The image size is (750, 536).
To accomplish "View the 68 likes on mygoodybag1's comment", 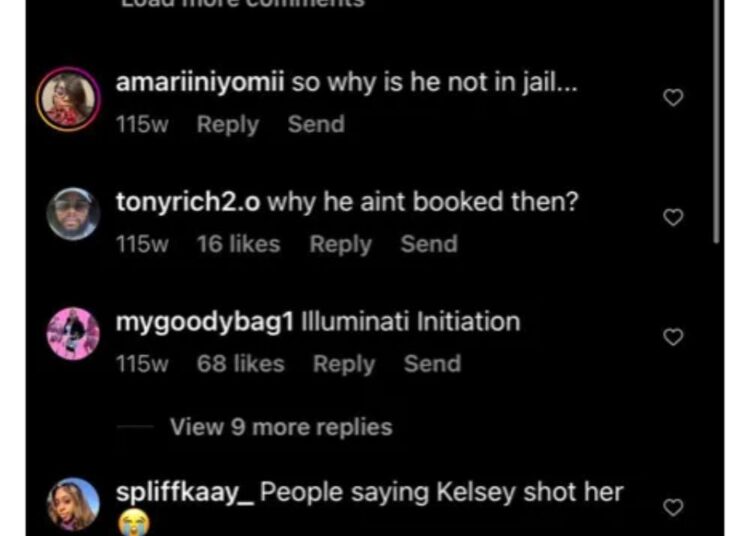I will [241, 363].
